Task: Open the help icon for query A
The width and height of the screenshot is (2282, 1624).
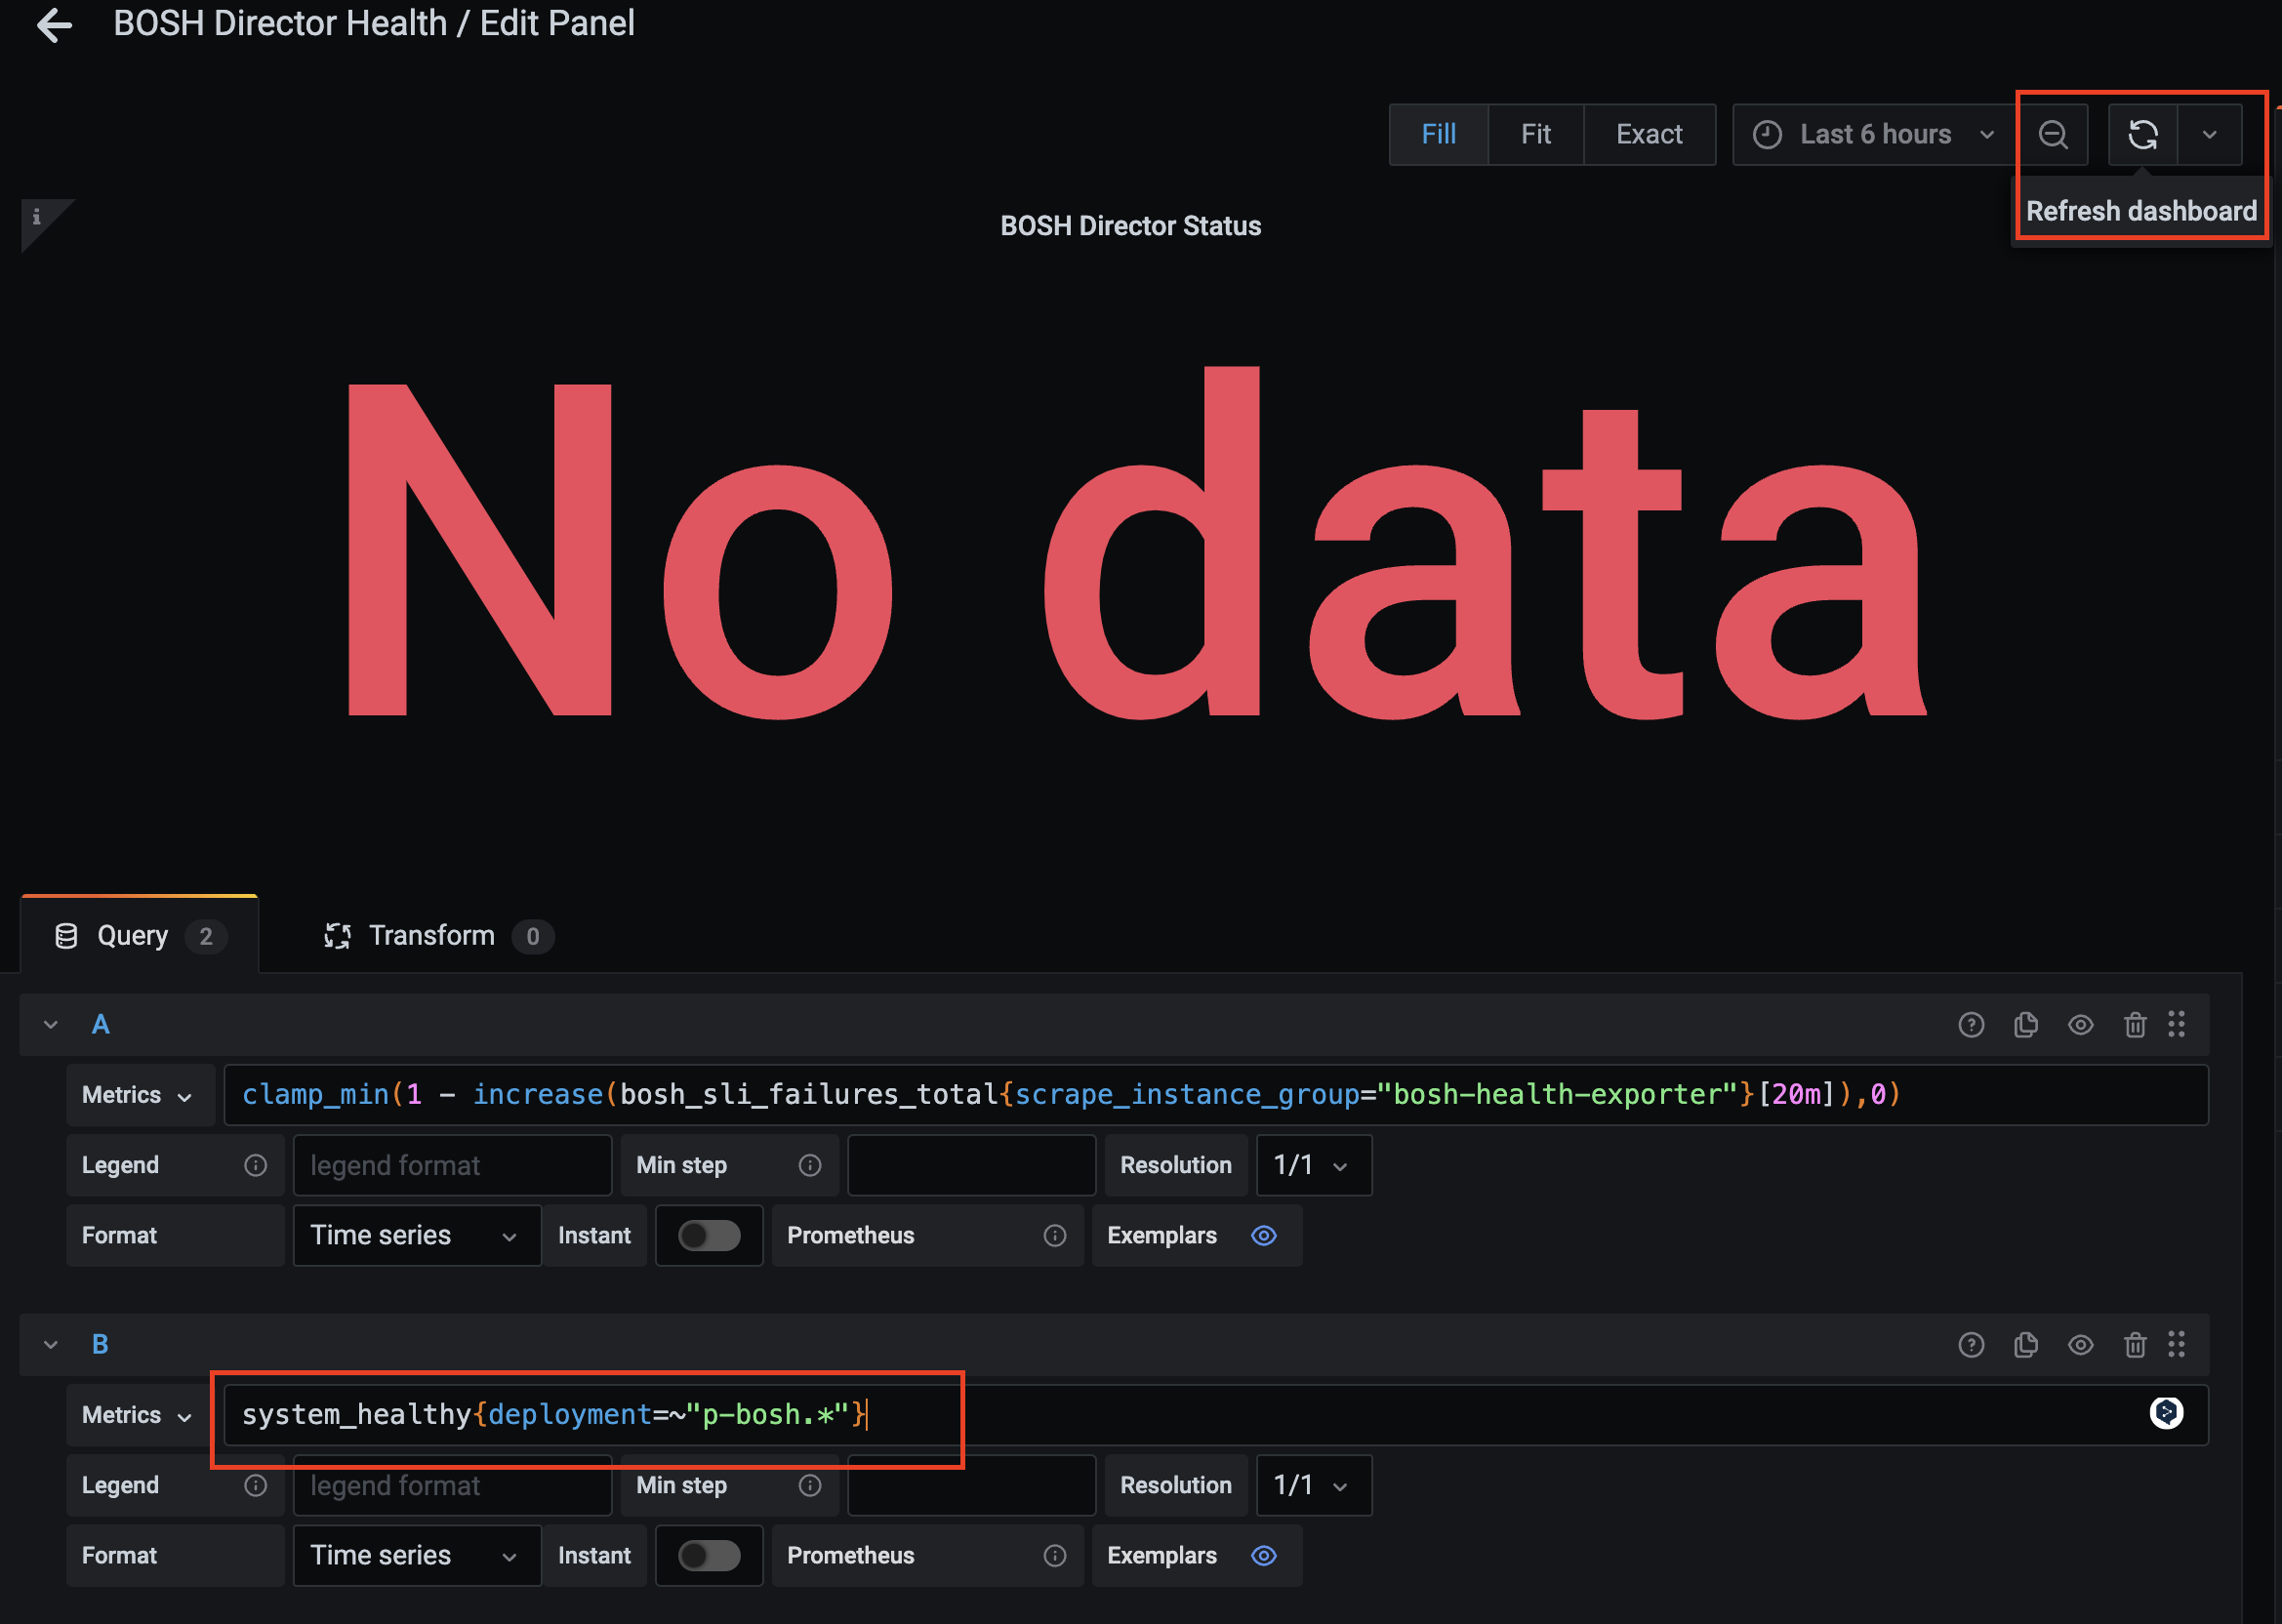Action: click(1970, 1025)
